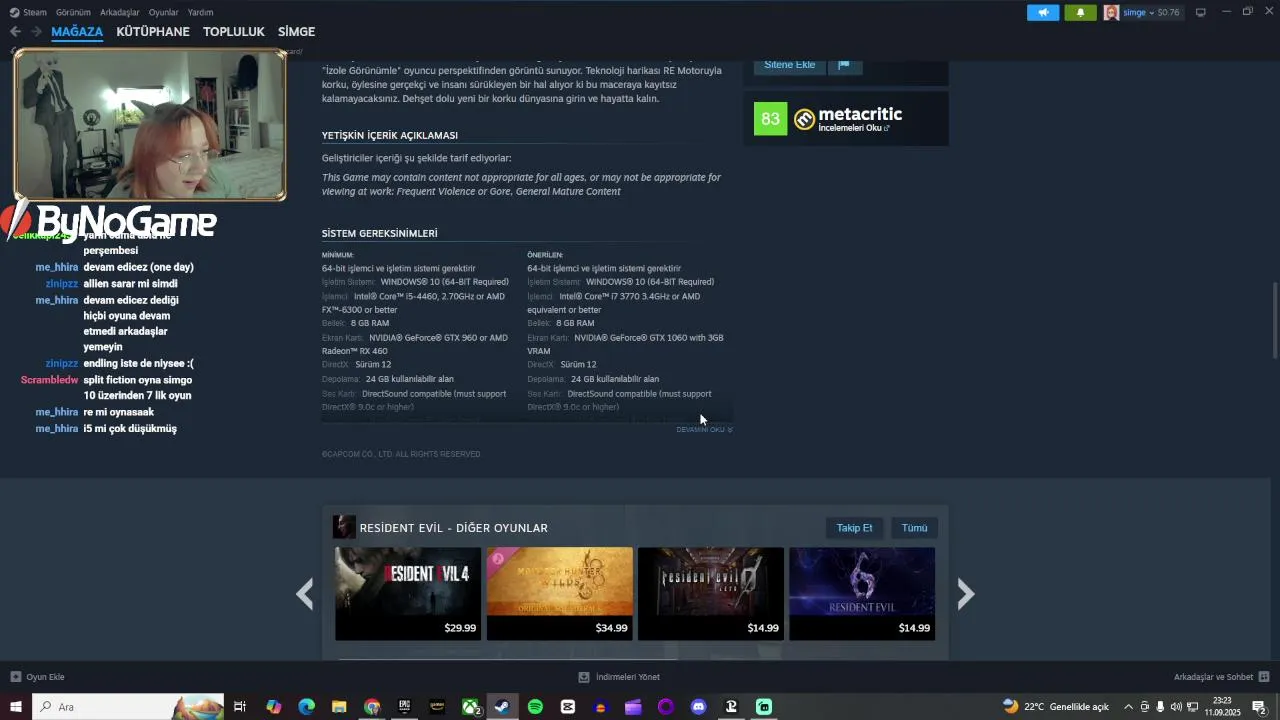Click the carousel horizontal scrollbar under thumbnails
Image resolution: width=1280 pixels, height=720 pixels.
tap(510, 658)
